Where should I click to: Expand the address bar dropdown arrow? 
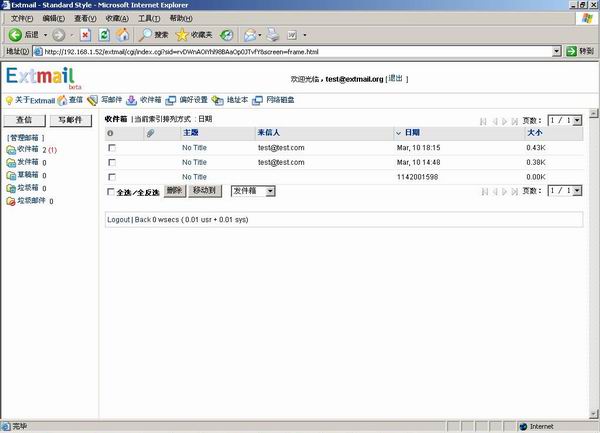pyautogui.click(x=556, y=51)
